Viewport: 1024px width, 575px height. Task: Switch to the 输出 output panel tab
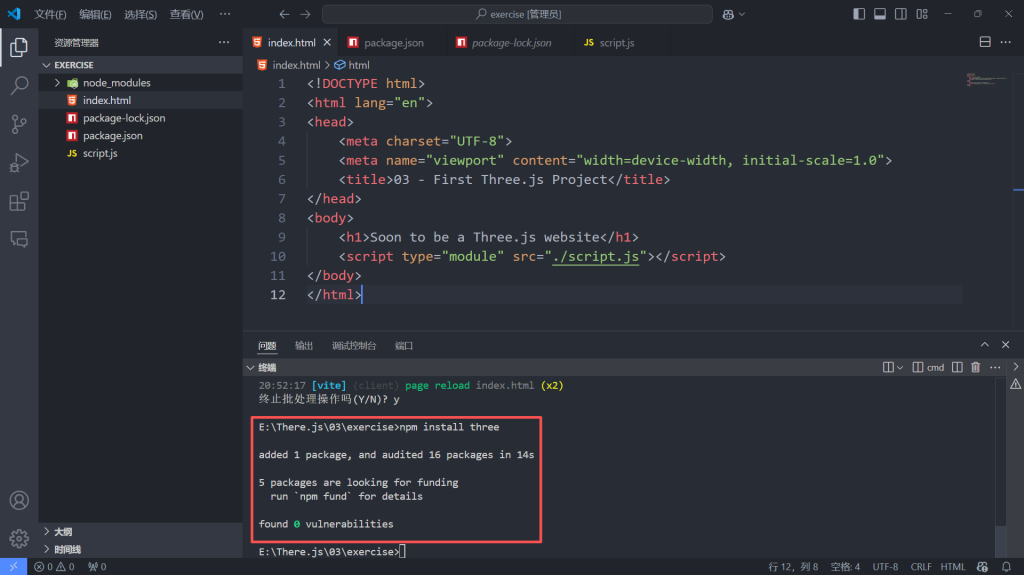pyautogui.click(x=304, y=345)
